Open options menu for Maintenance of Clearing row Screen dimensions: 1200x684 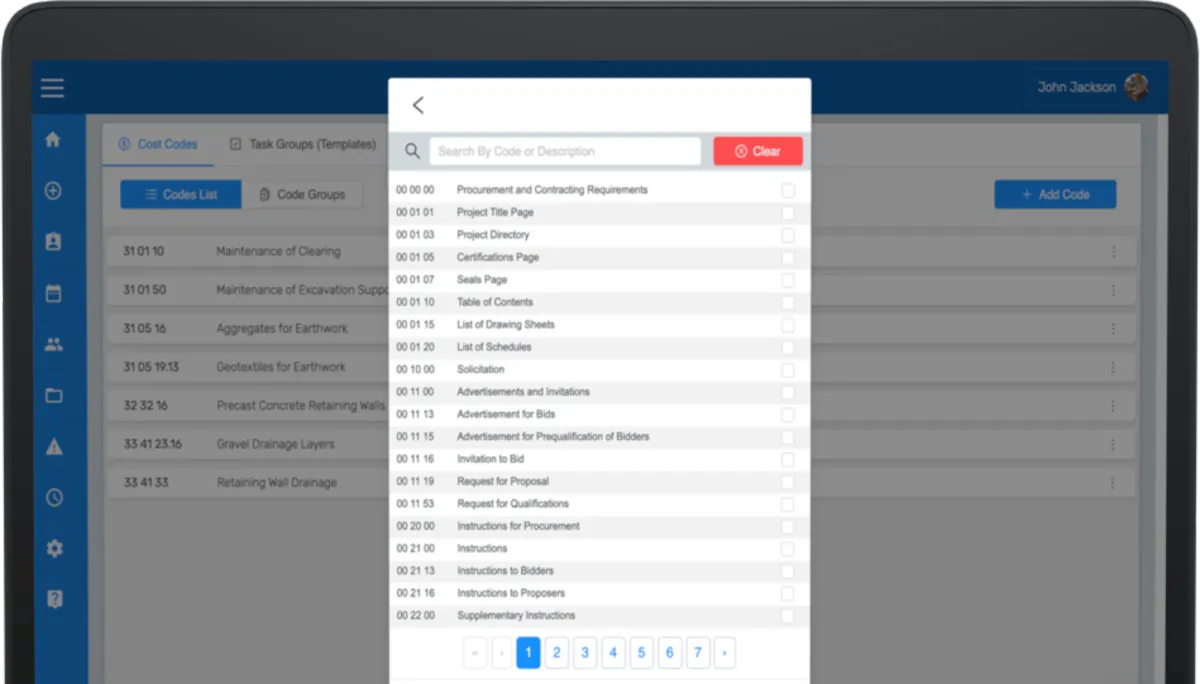point(1113,252)
